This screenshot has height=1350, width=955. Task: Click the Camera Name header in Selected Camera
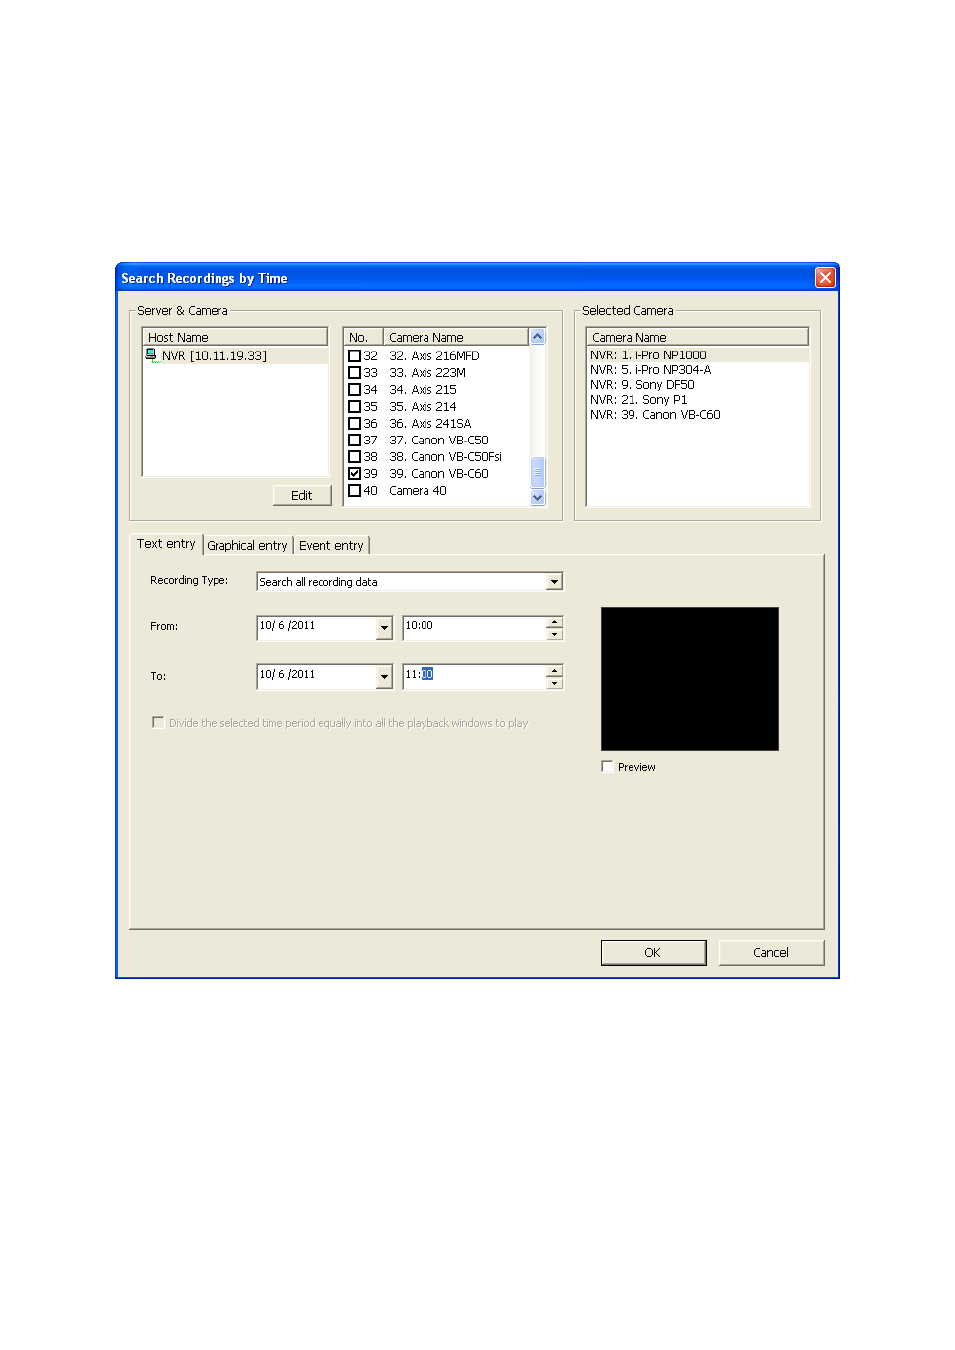click(x=697, y=337)
